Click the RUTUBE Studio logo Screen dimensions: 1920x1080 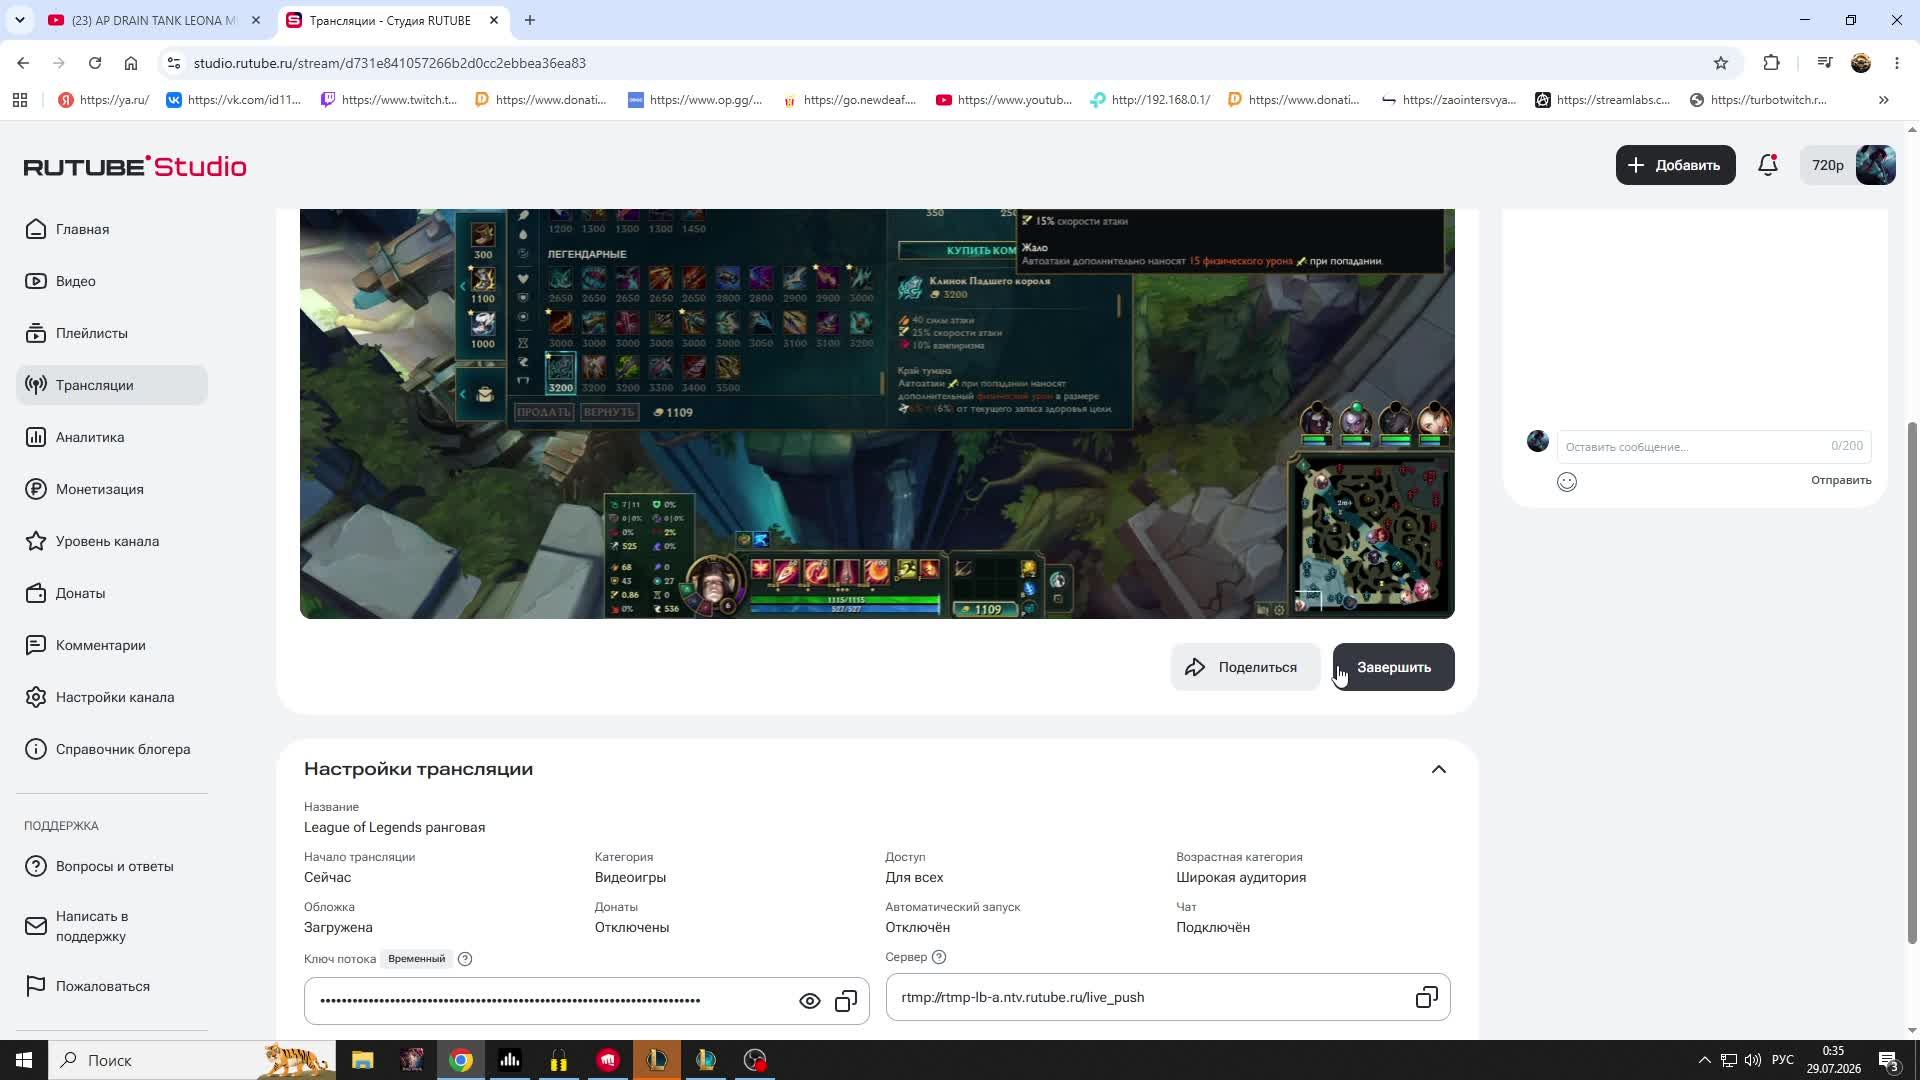pyautogui.click(x=135, y=166)
